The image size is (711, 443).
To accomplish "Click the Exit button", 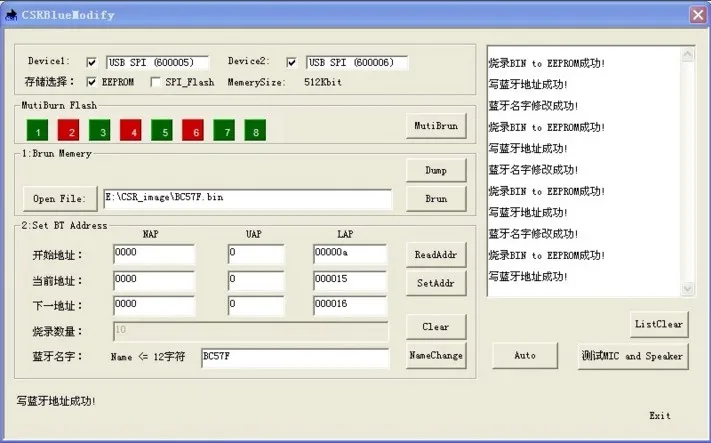I will coord(659,415).
